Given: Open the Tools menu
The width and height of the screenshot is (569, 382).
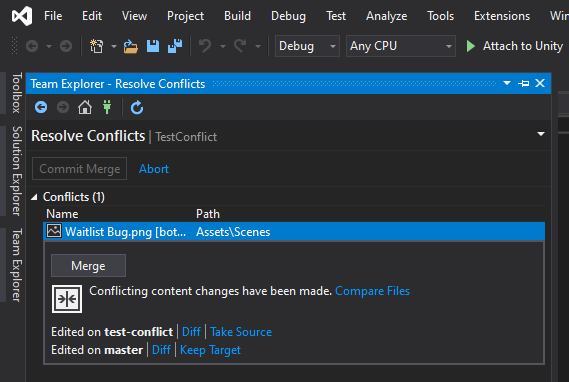Looking at the screenshot, I should tap(441, 16).
